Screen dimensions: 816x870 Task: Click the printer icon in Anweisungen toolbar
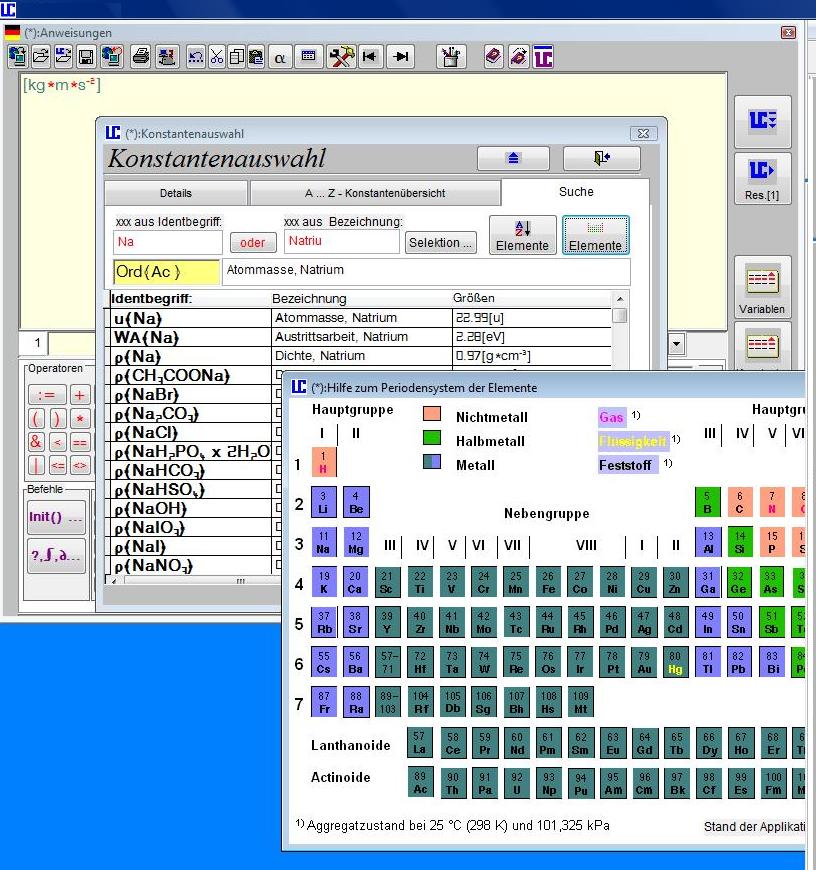[141, 57]
